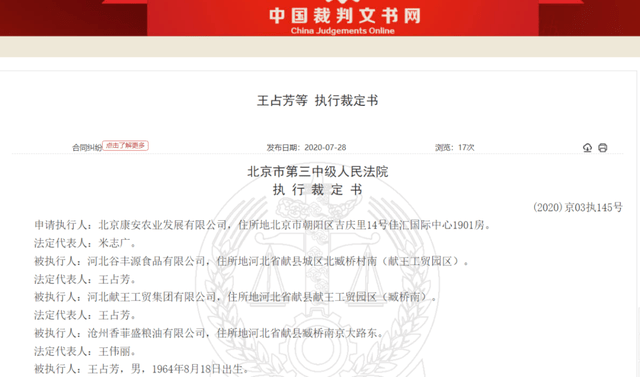Screen dimensions: 640x377
Task: Click the line 法定代表人：米志广
Action: click(x=85, y=243)
